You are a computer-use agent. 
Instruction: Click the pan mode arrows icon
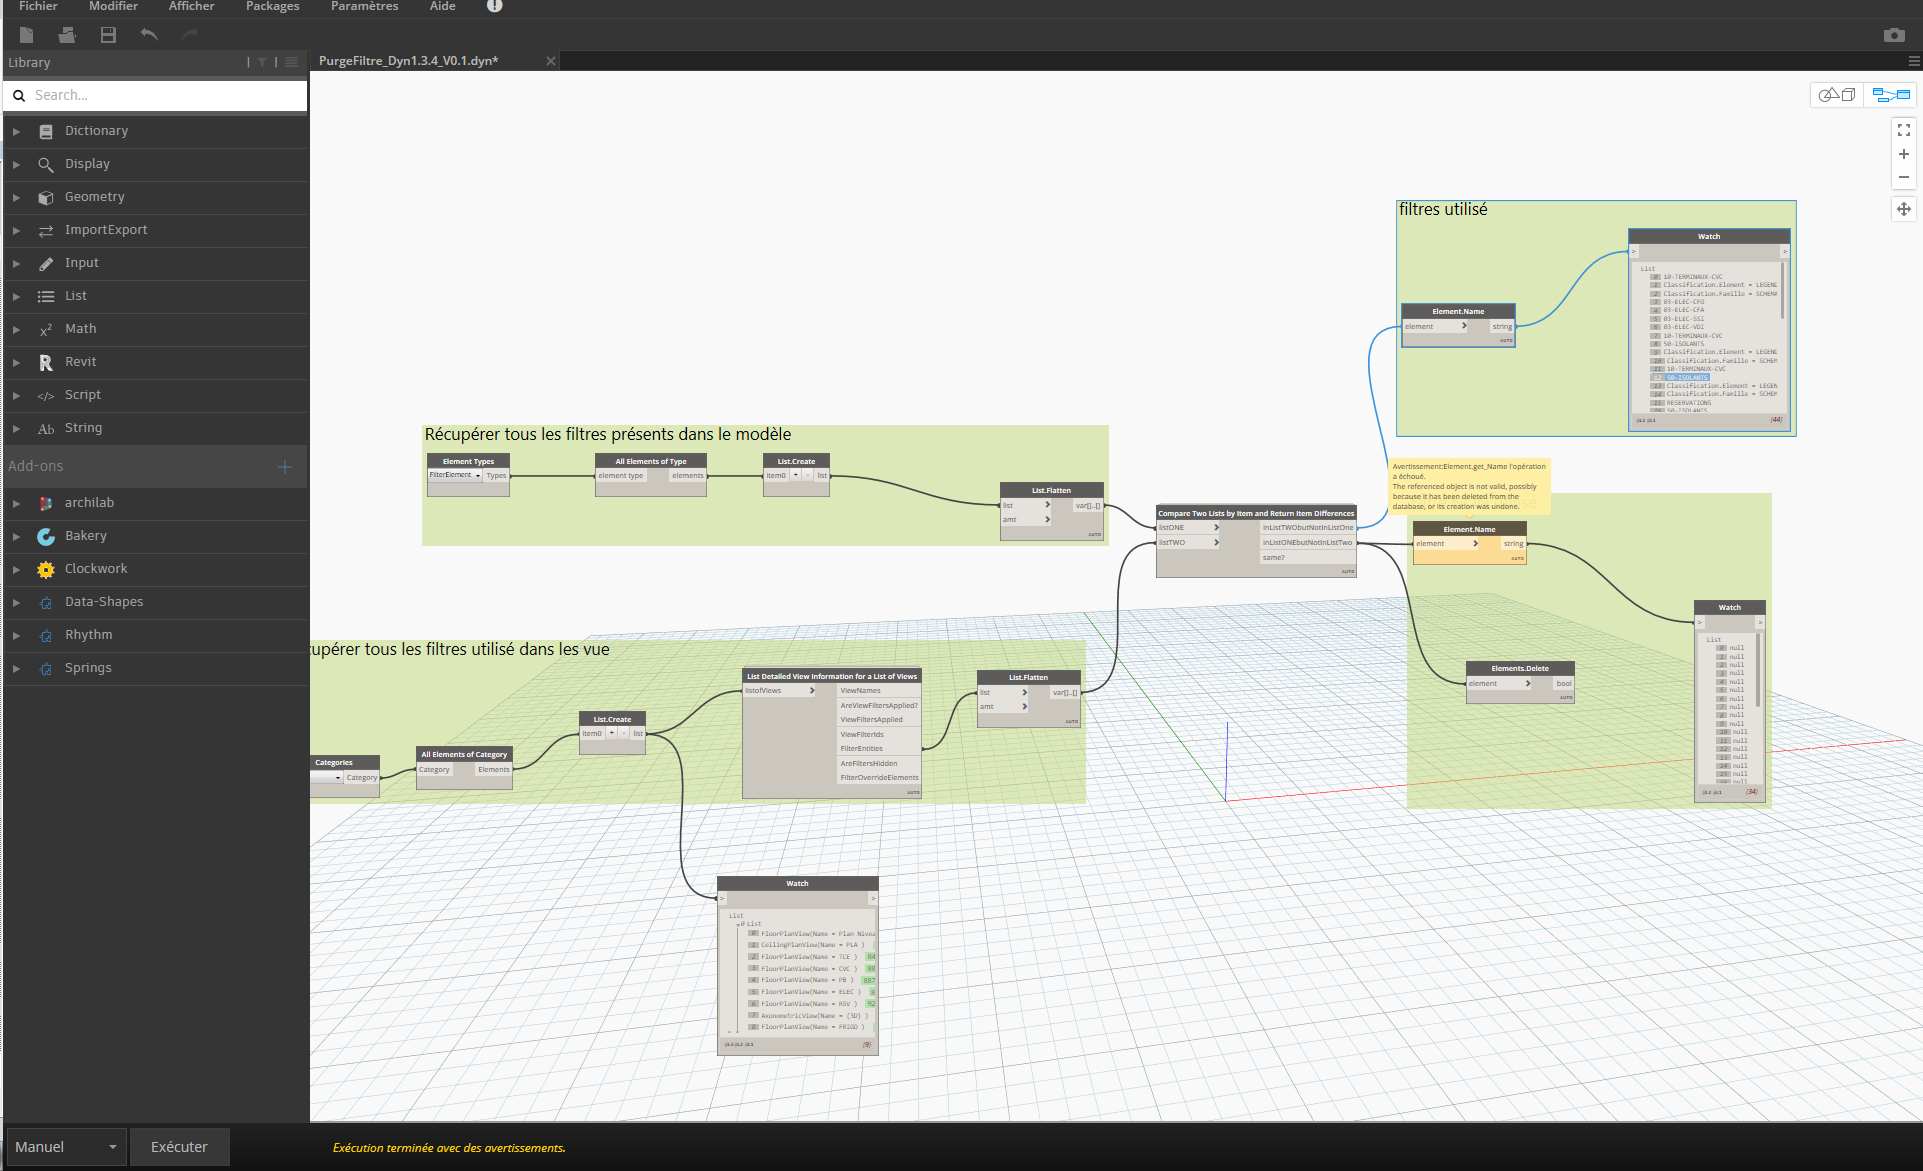[1903, 209]
